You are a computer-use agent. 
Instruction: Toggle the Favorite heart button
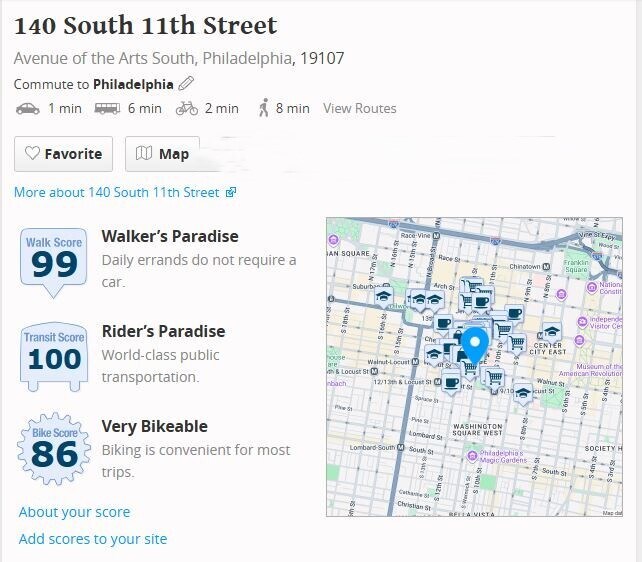[63, 154]
